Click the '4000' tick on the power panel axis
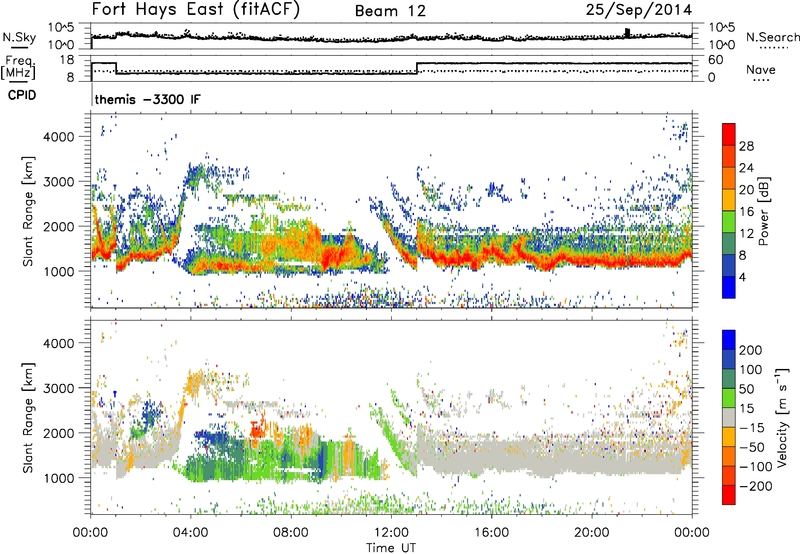This screenshot has height=554, width=800. tap(59, 137)
